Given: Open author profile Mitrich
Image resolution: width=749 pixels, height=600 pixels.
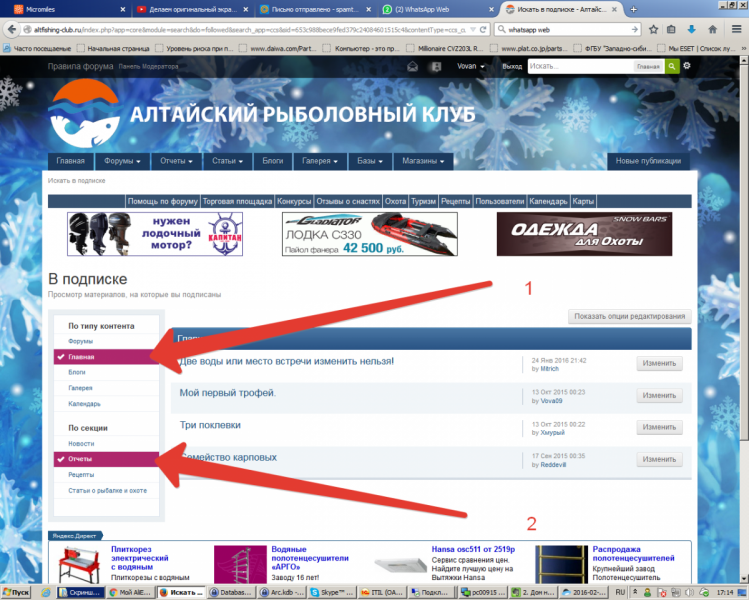Looking at the screenshot, I should coord(549,369).
